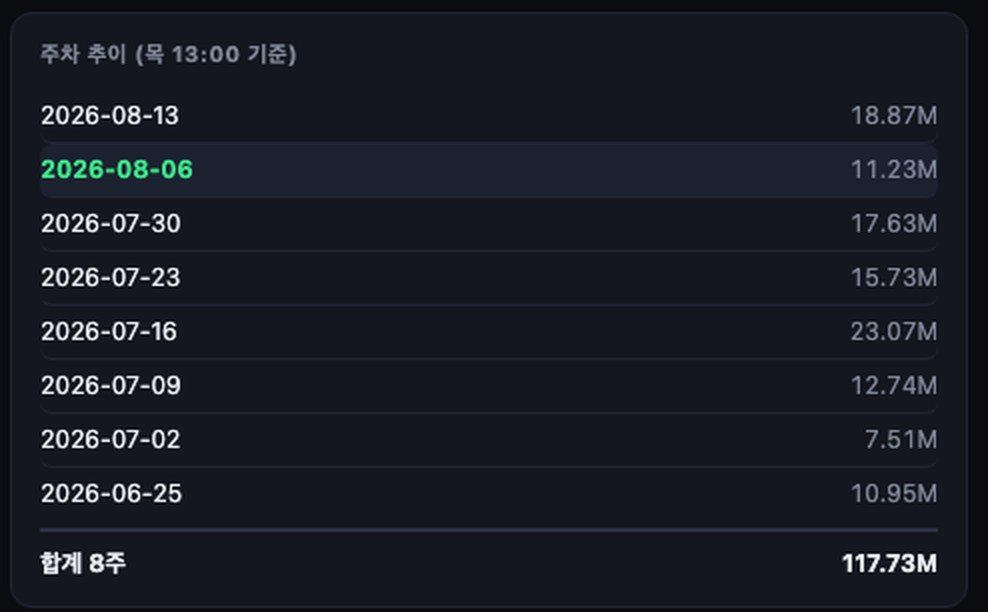Viewport: 988px width, 612px height.
Task: Click the 15.73M value
Action: pos(893,278)
